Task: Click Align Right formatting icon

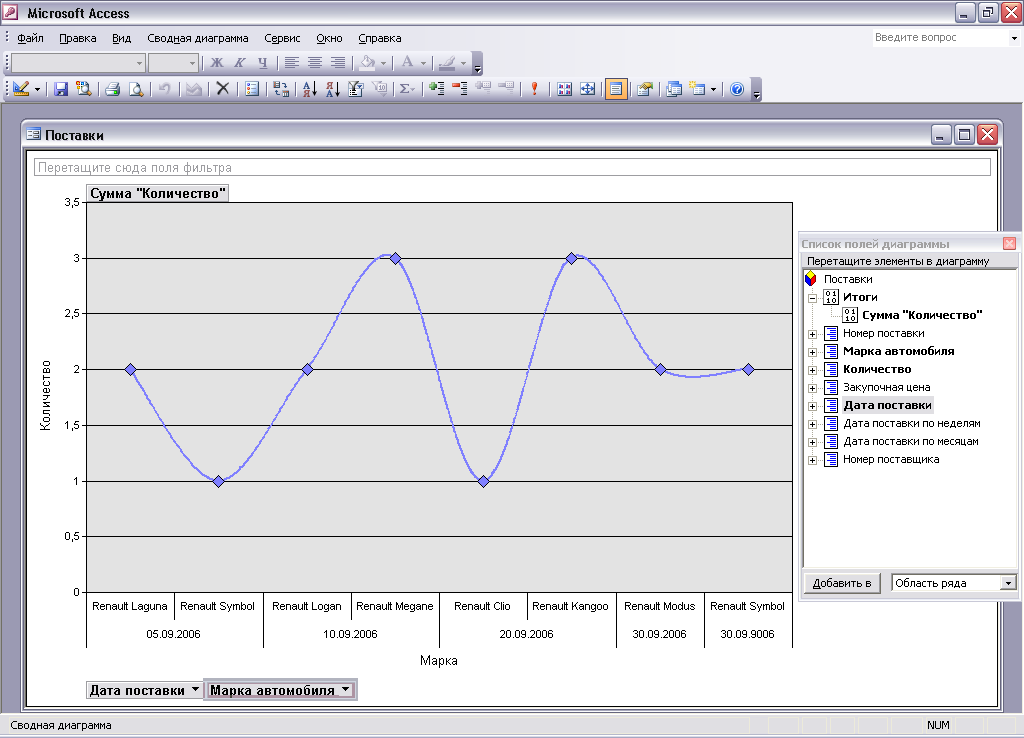Action: [x=338, y=63]
